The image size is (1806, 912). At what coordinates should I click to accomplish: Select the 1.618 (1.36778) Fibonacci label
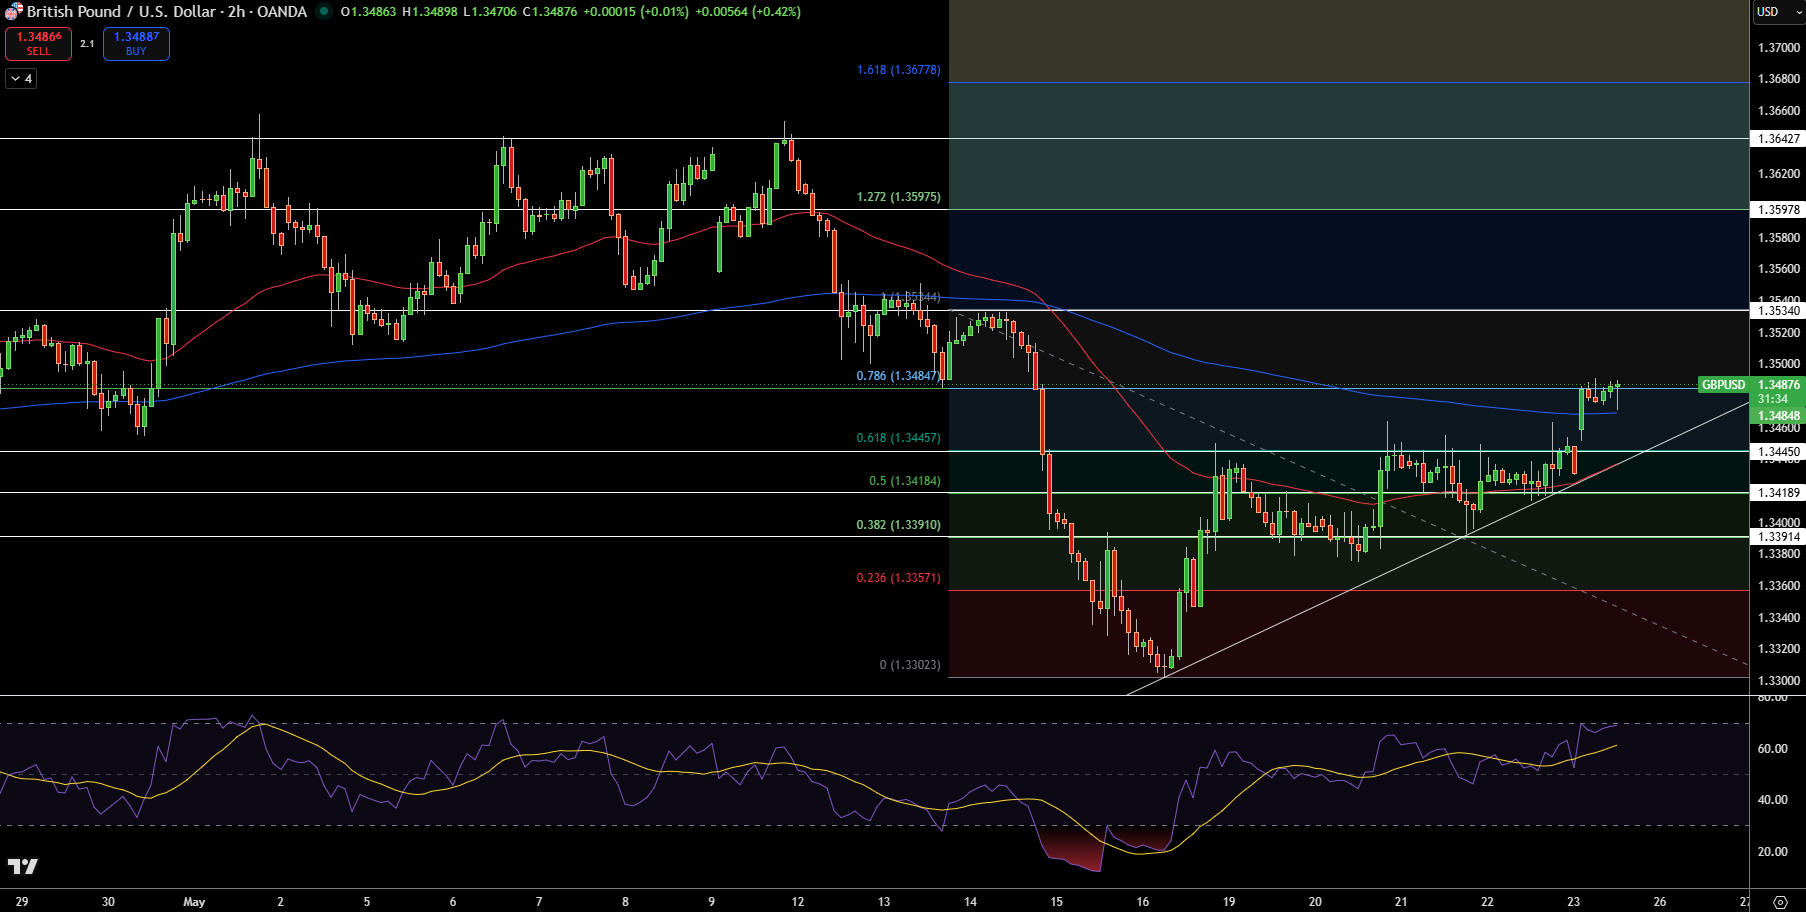[899, 70]
